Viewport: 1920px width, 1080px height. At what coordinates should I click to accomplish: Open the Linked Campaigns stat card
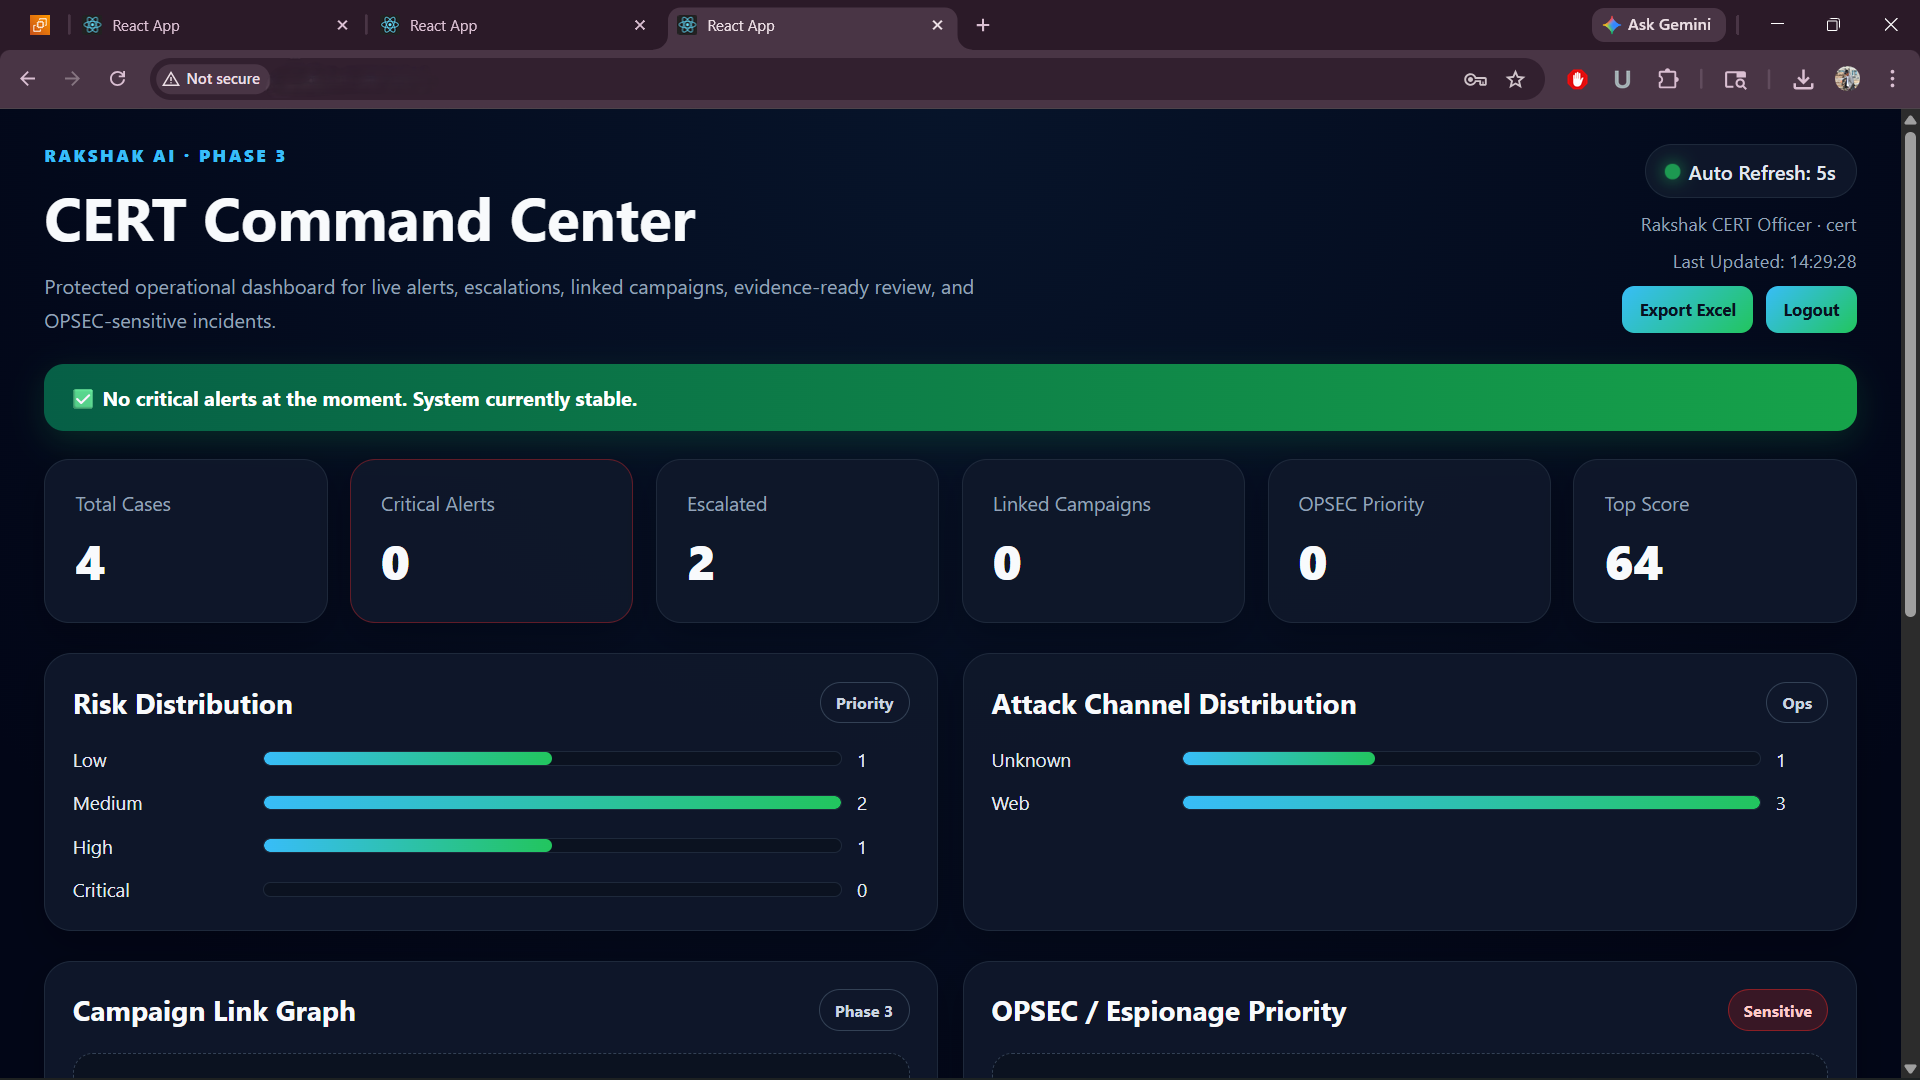click(x=1103, y=541)
